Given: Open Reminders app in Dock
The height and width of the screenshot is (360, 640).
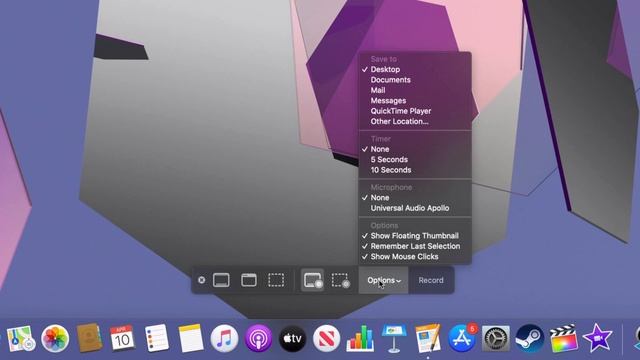Looking at the screenshot, I should pyautogui.click(x=156, y=338).
